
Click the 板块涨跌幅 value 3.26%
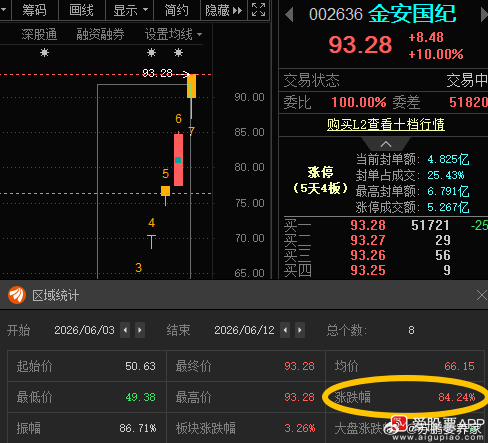300,428
